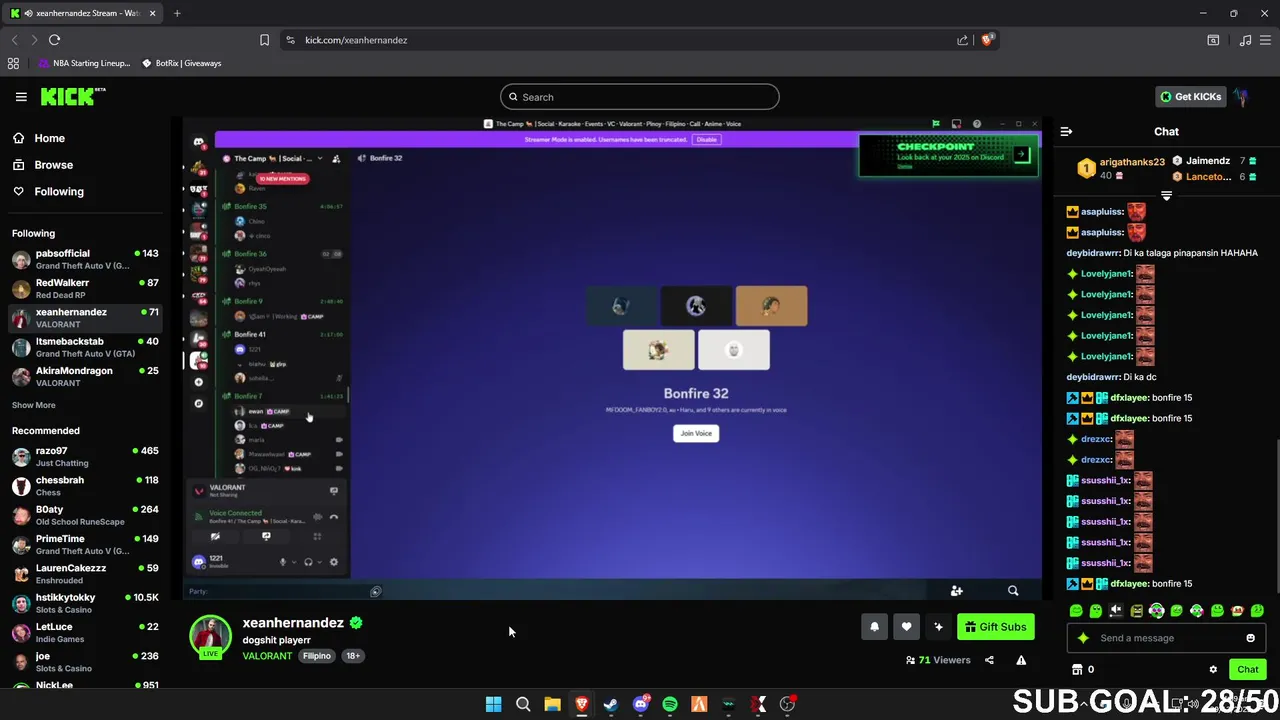Click add friend icon below stream
The height and width of the screenshot is (720, 1280).
(956, 591)
